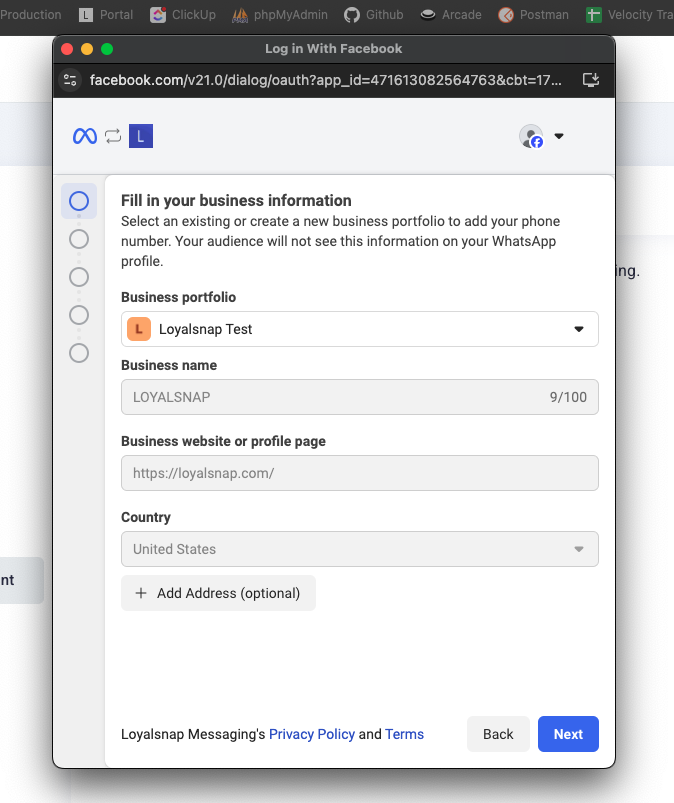This screenshot has height=803, width=674.
Task: Open site information icon in address bar
Action: tap(70, 80)
